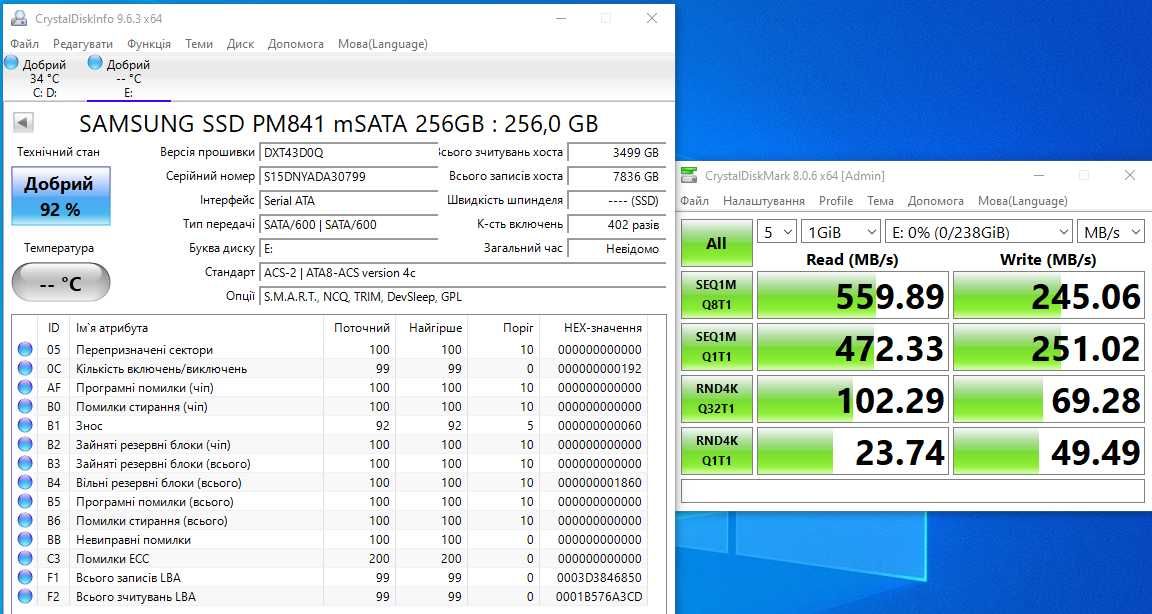This screenshot has width=1152, height=614.
Task: Open Функція menu in CrystalDiskInfo
Action: [x=149, y=44]
